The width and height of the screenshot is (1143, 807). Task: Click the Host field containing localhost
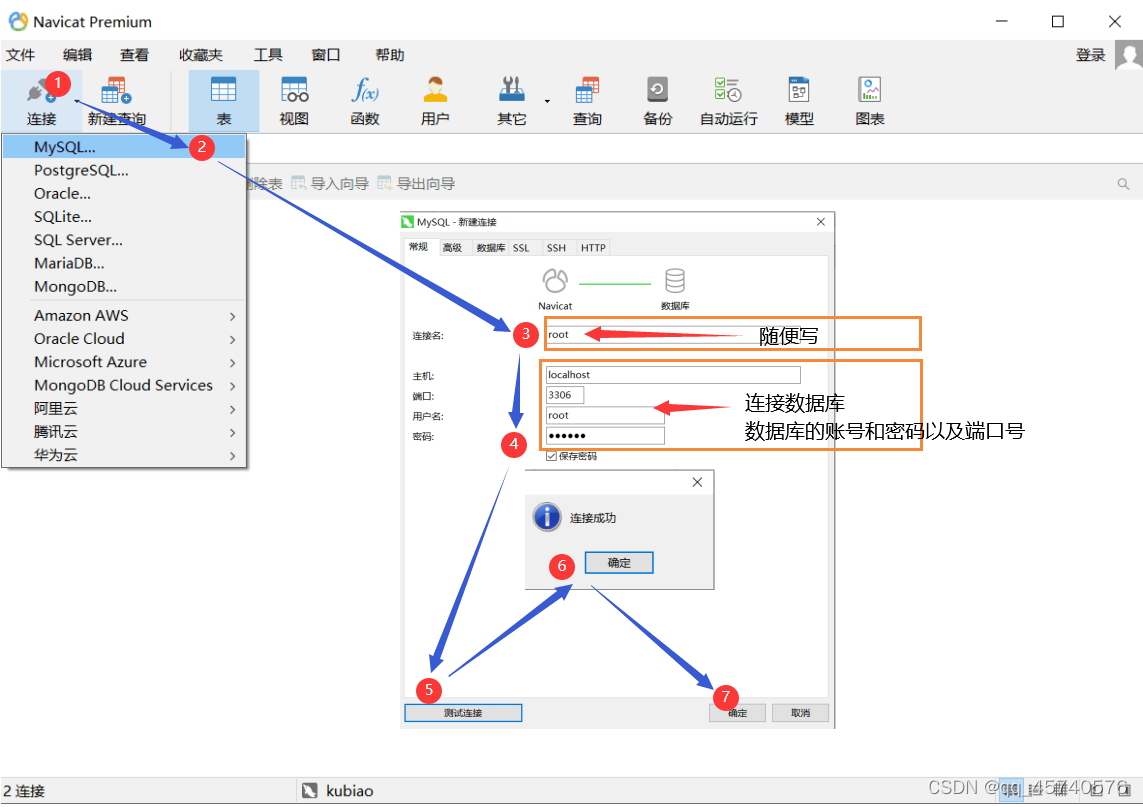pyautogui.click(x=673, y=375)
